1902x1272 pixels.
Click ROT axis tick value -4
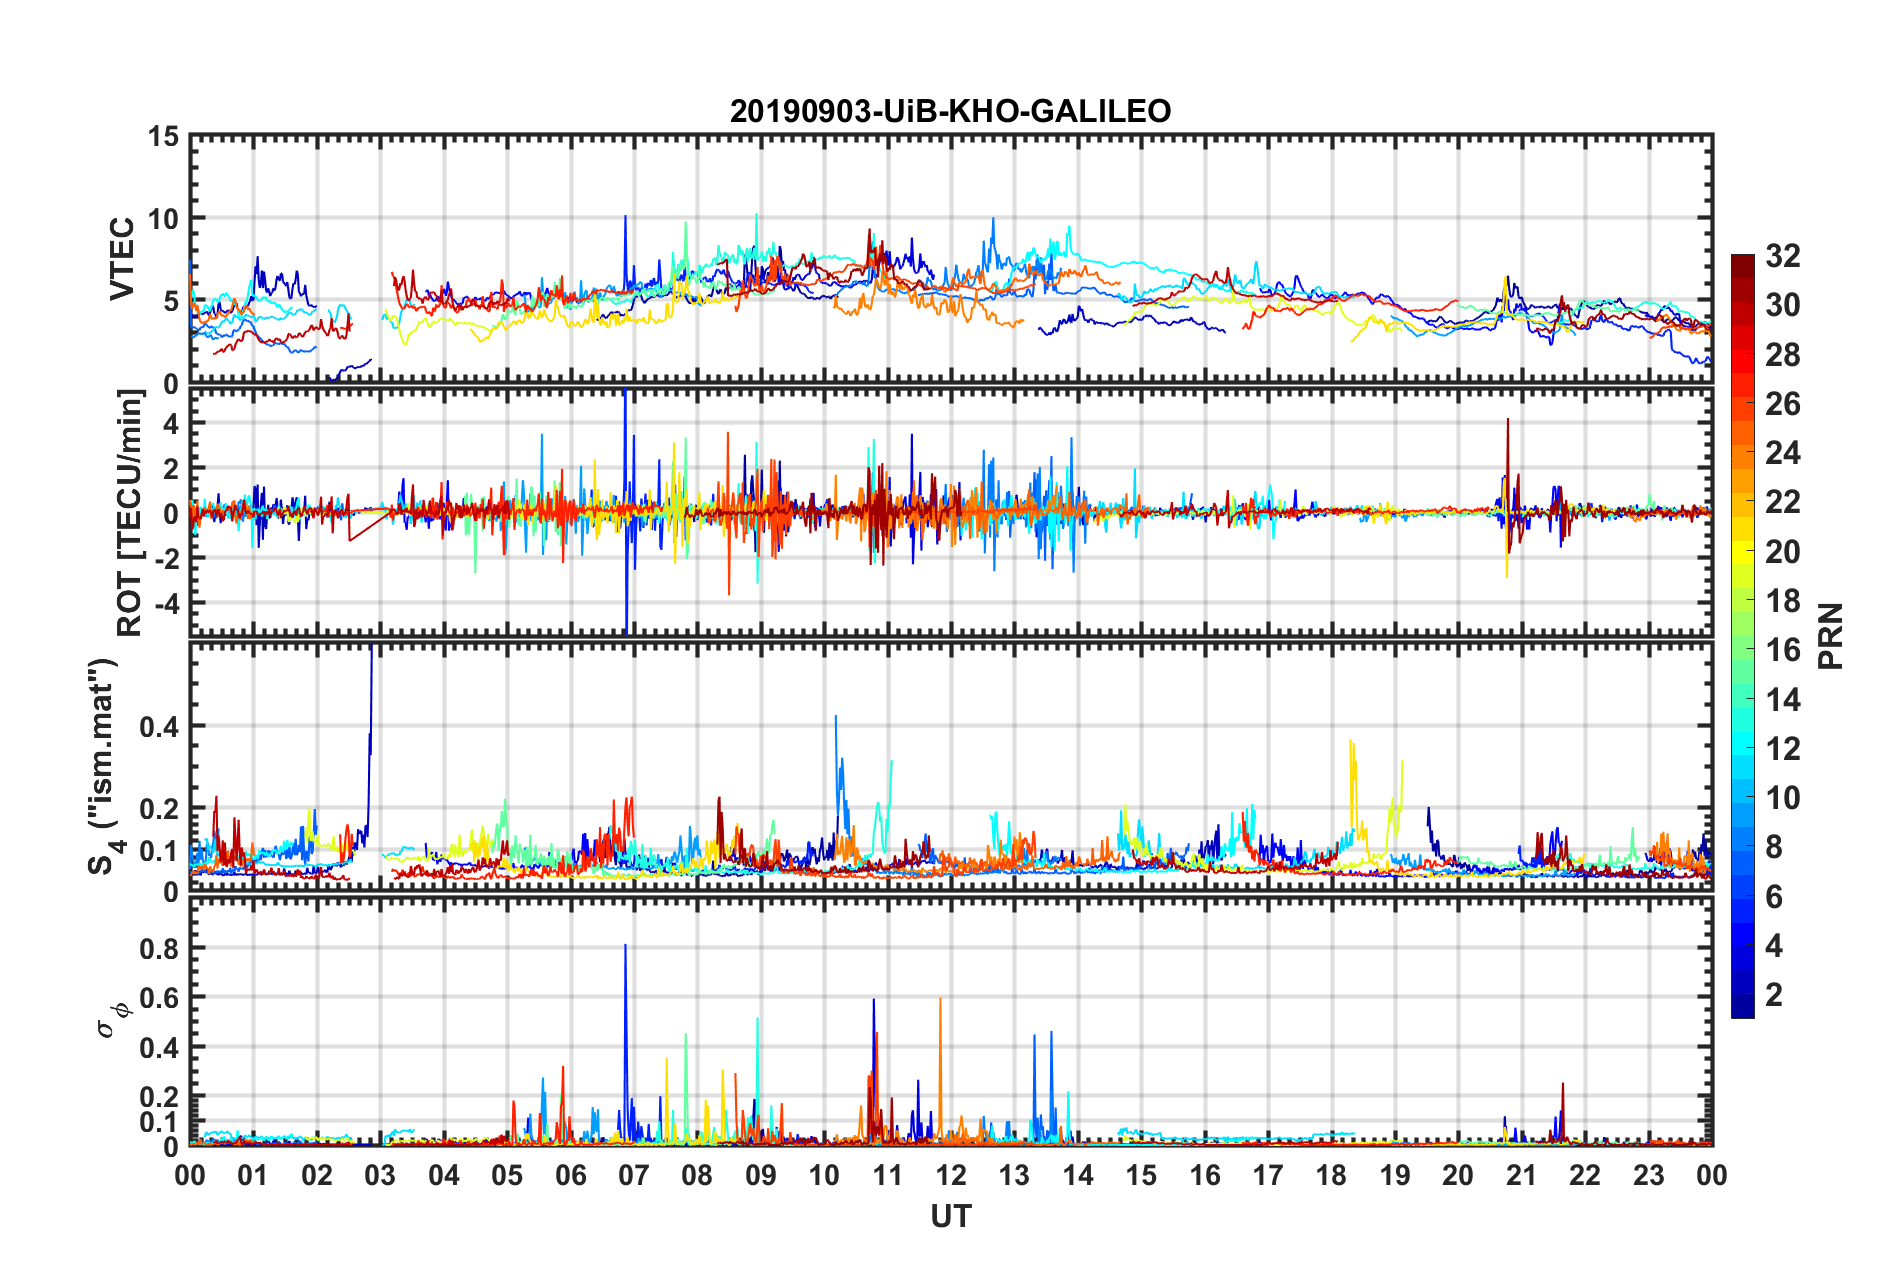(167, 603)
